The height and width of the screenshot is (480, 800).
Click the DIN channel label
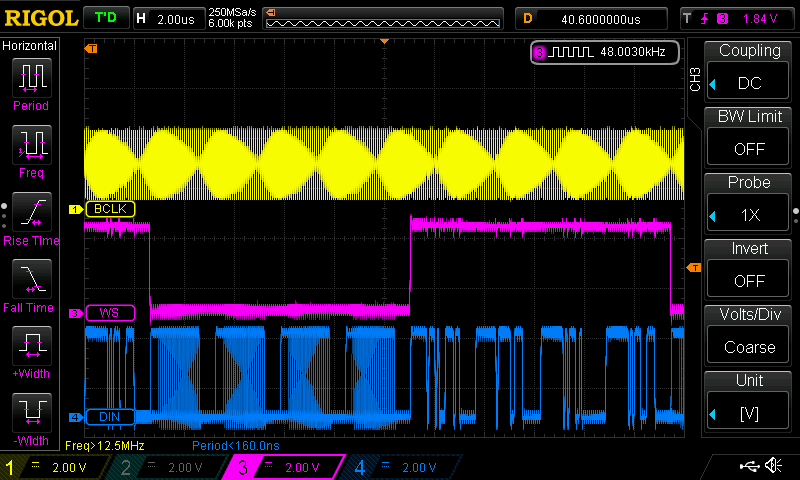110,417
